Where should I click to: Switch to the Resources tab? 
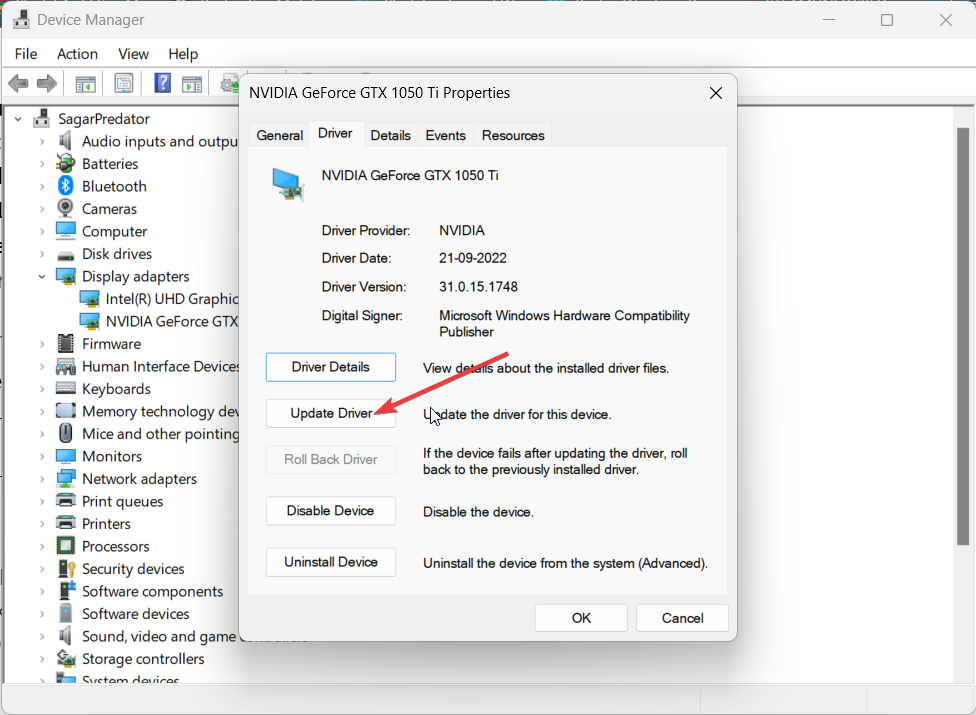pyautogui.click(x=513, y=135)
